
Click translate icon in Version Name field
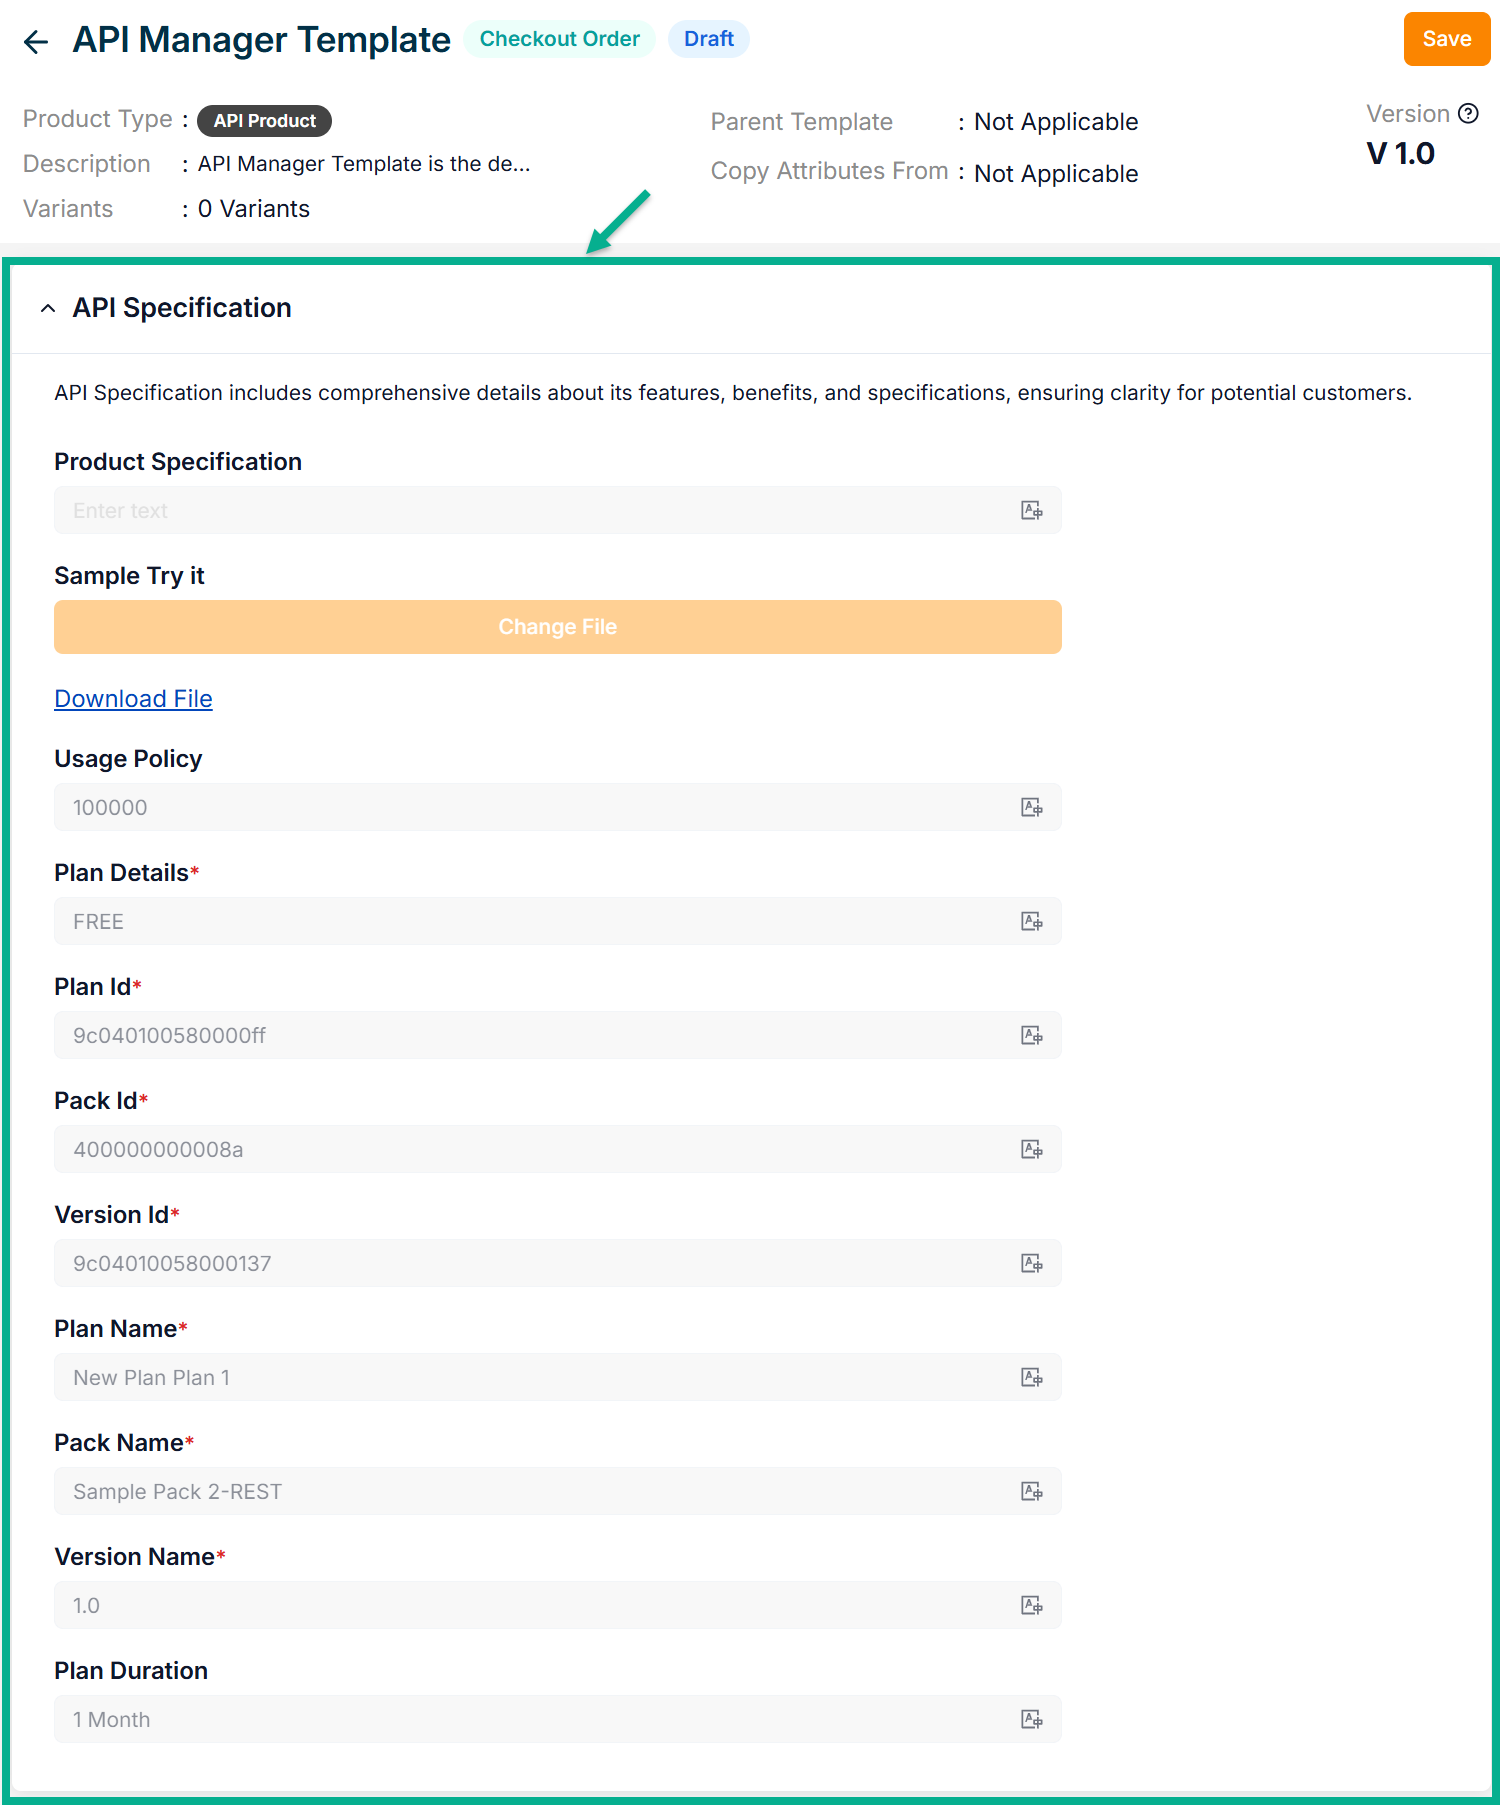(x=1031, y=1606)
